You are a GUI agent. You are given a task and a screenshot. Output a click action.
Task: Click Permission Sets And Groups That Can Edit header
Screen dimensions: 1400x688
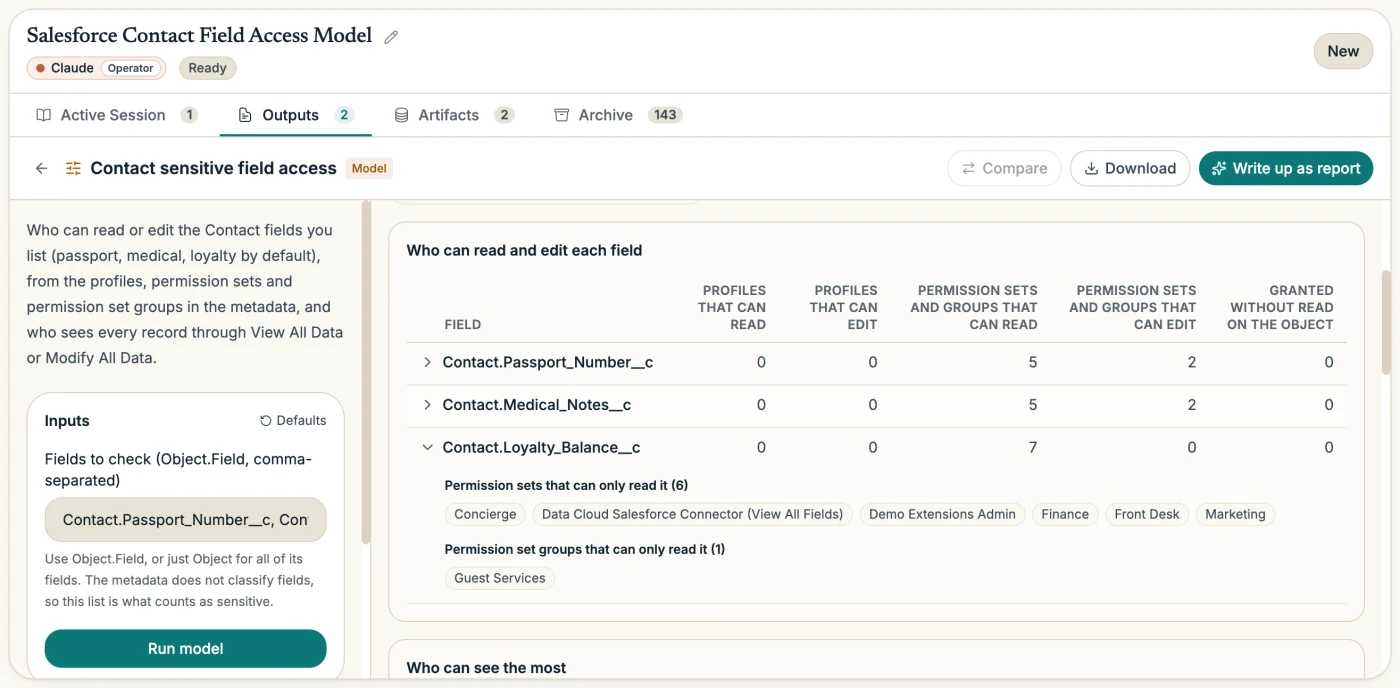1133,307
